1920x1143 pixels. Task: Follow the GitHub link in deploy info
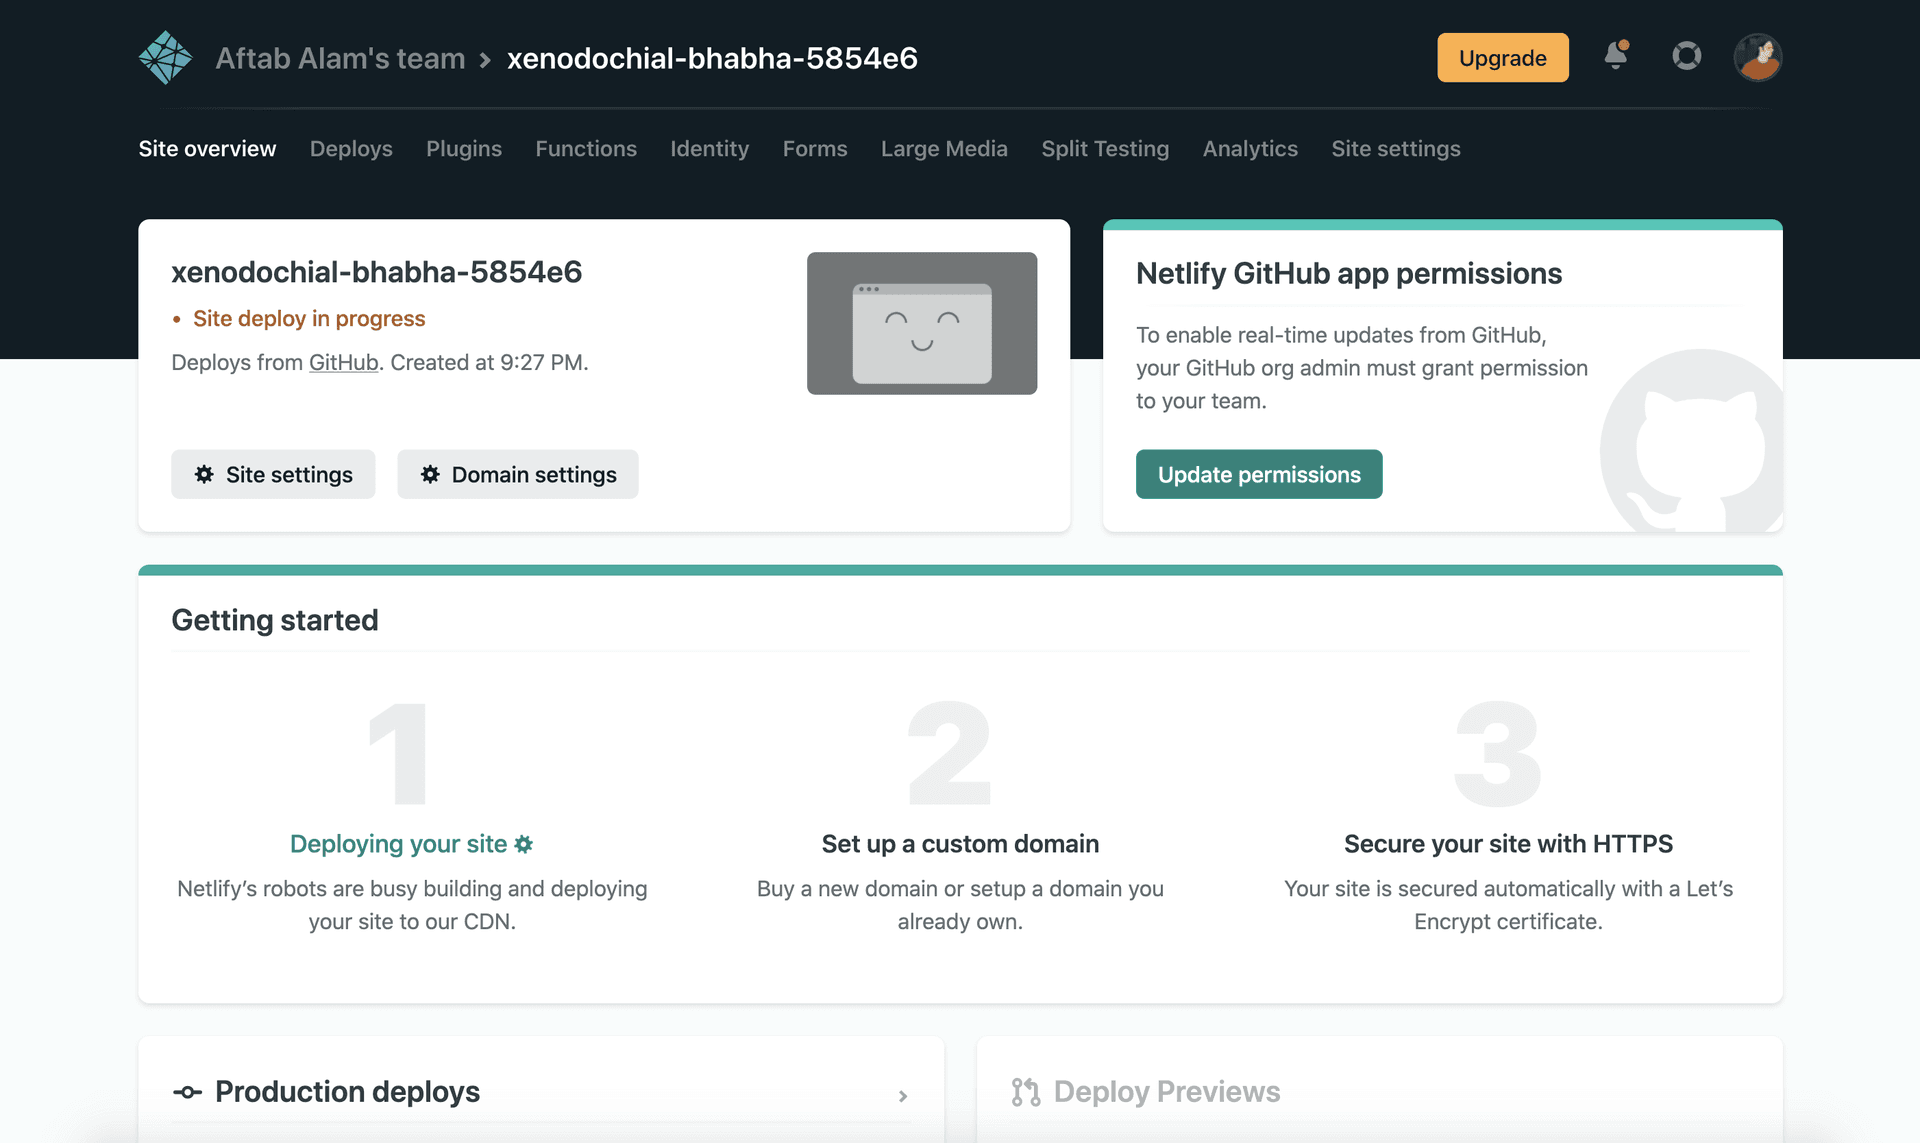pyautogui.click(x=343, y=362)
